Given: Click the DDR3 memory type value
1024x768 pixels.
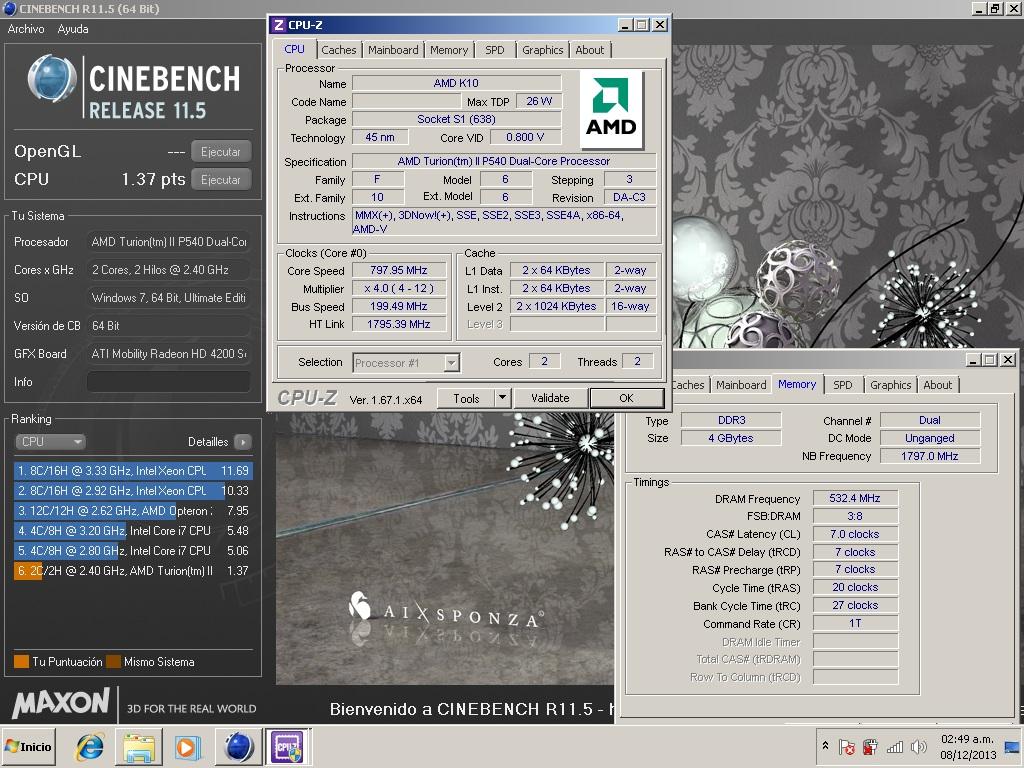Looking at the screenshot, I should click(731, 420).
